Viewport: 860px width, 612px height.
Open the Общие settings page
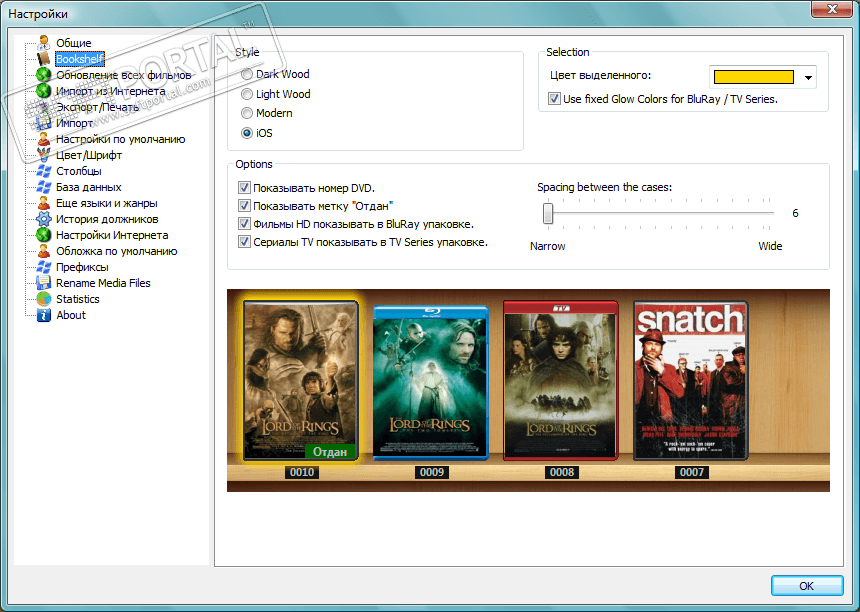click(73, 43)
